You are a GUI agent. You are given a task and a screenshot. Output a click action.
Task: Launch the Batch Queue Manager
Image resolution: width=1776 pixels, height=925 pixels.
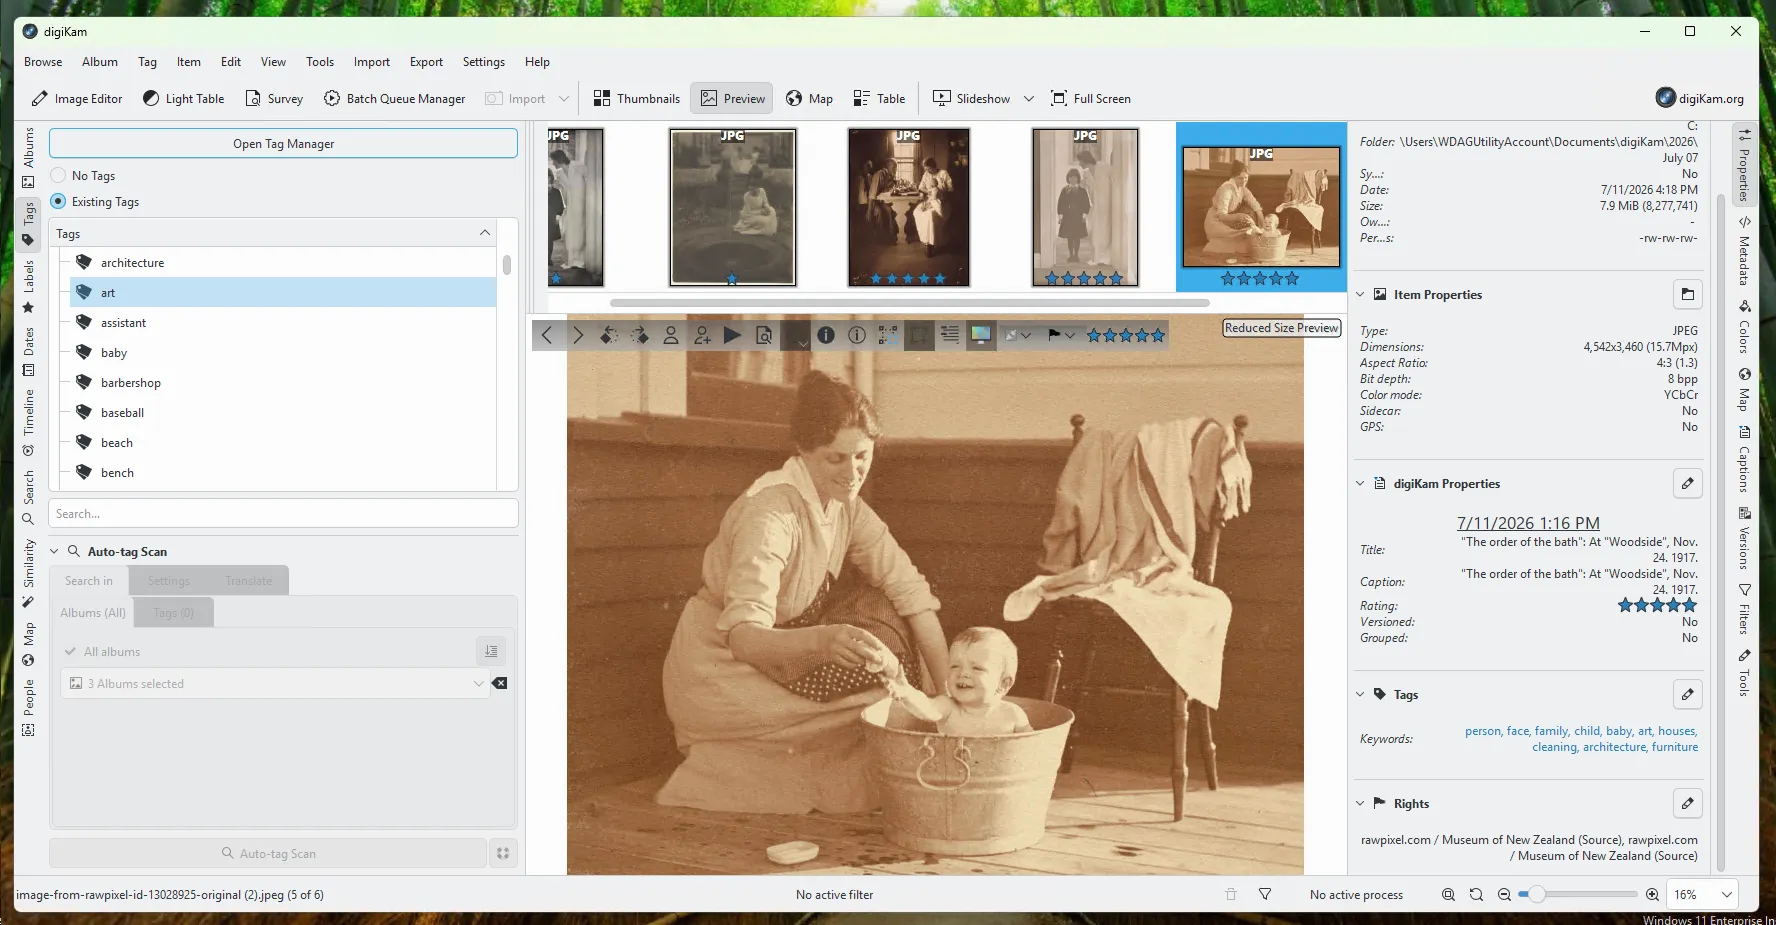394,98
